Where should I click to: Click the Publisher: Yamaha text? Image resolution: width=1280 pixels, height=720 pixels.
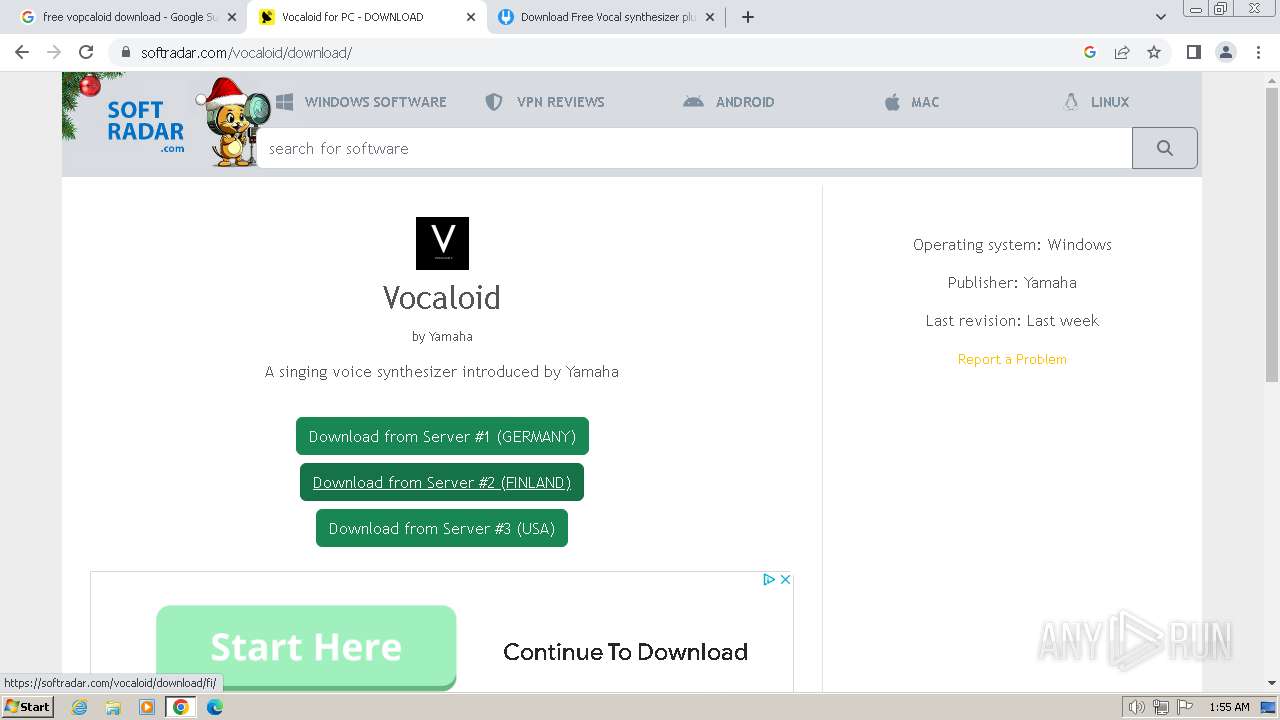(1012, 283)
